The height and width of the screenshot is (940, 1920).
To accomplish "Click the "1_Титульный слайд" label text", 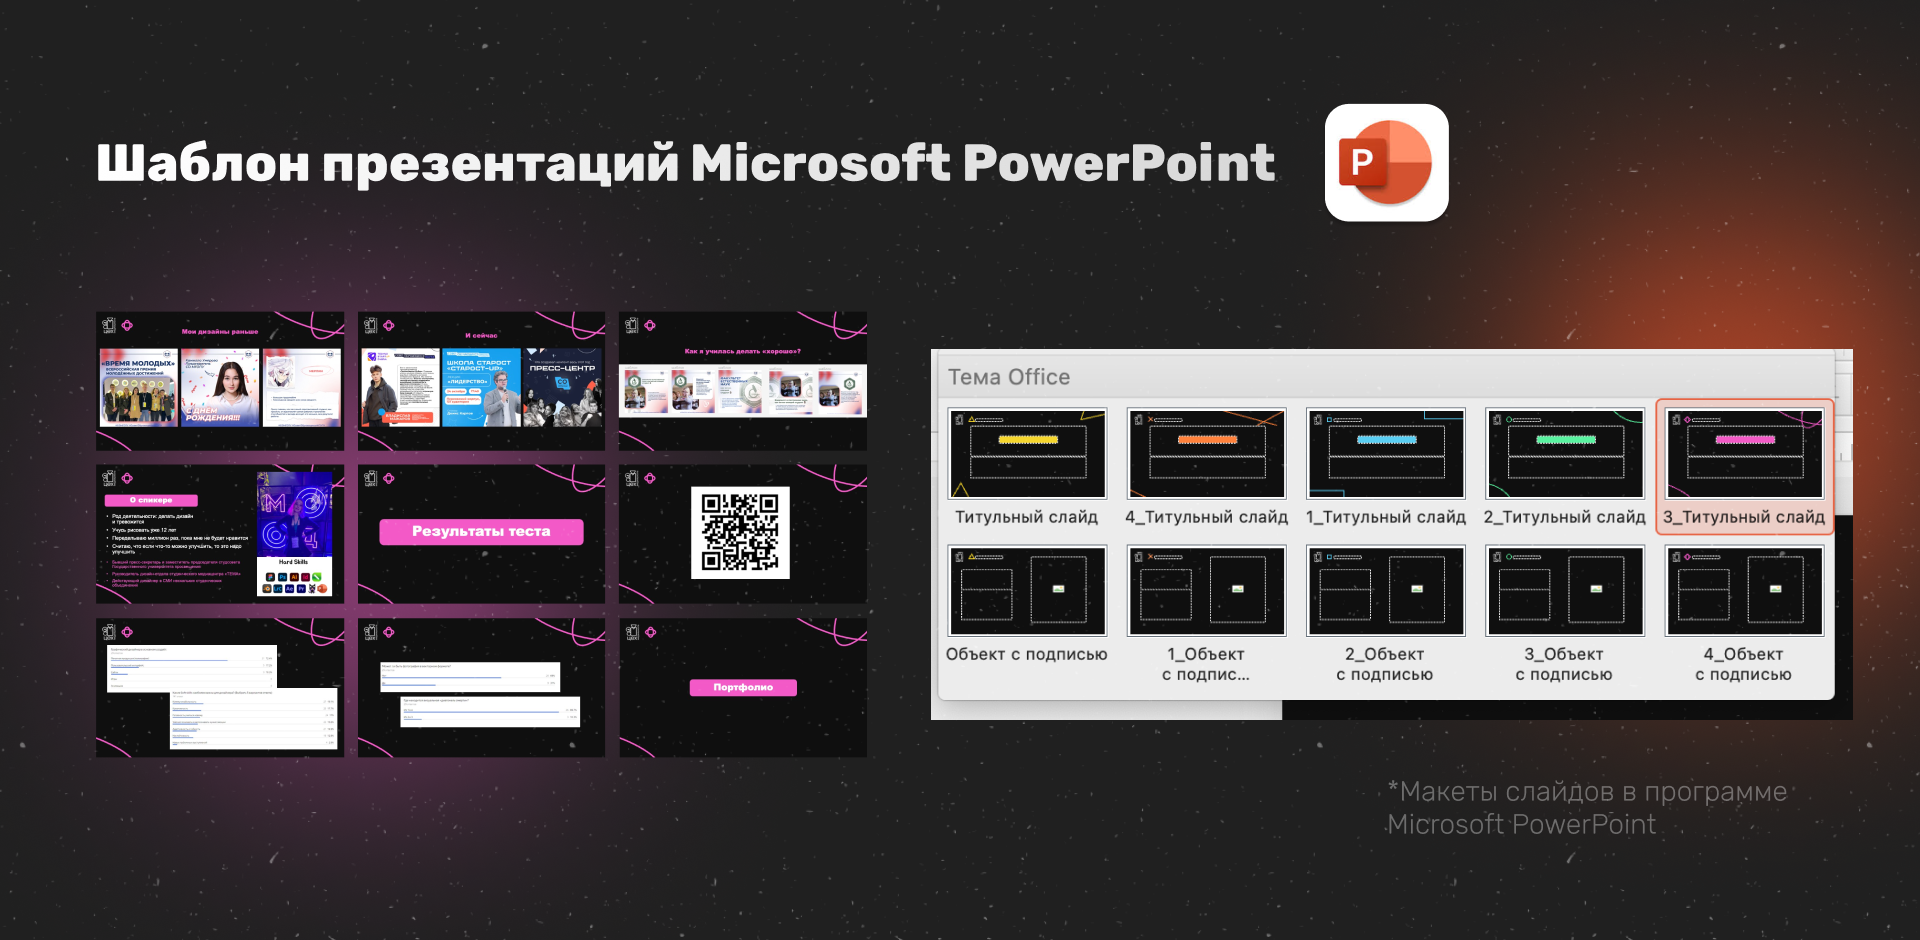I will coord(1386,517).
